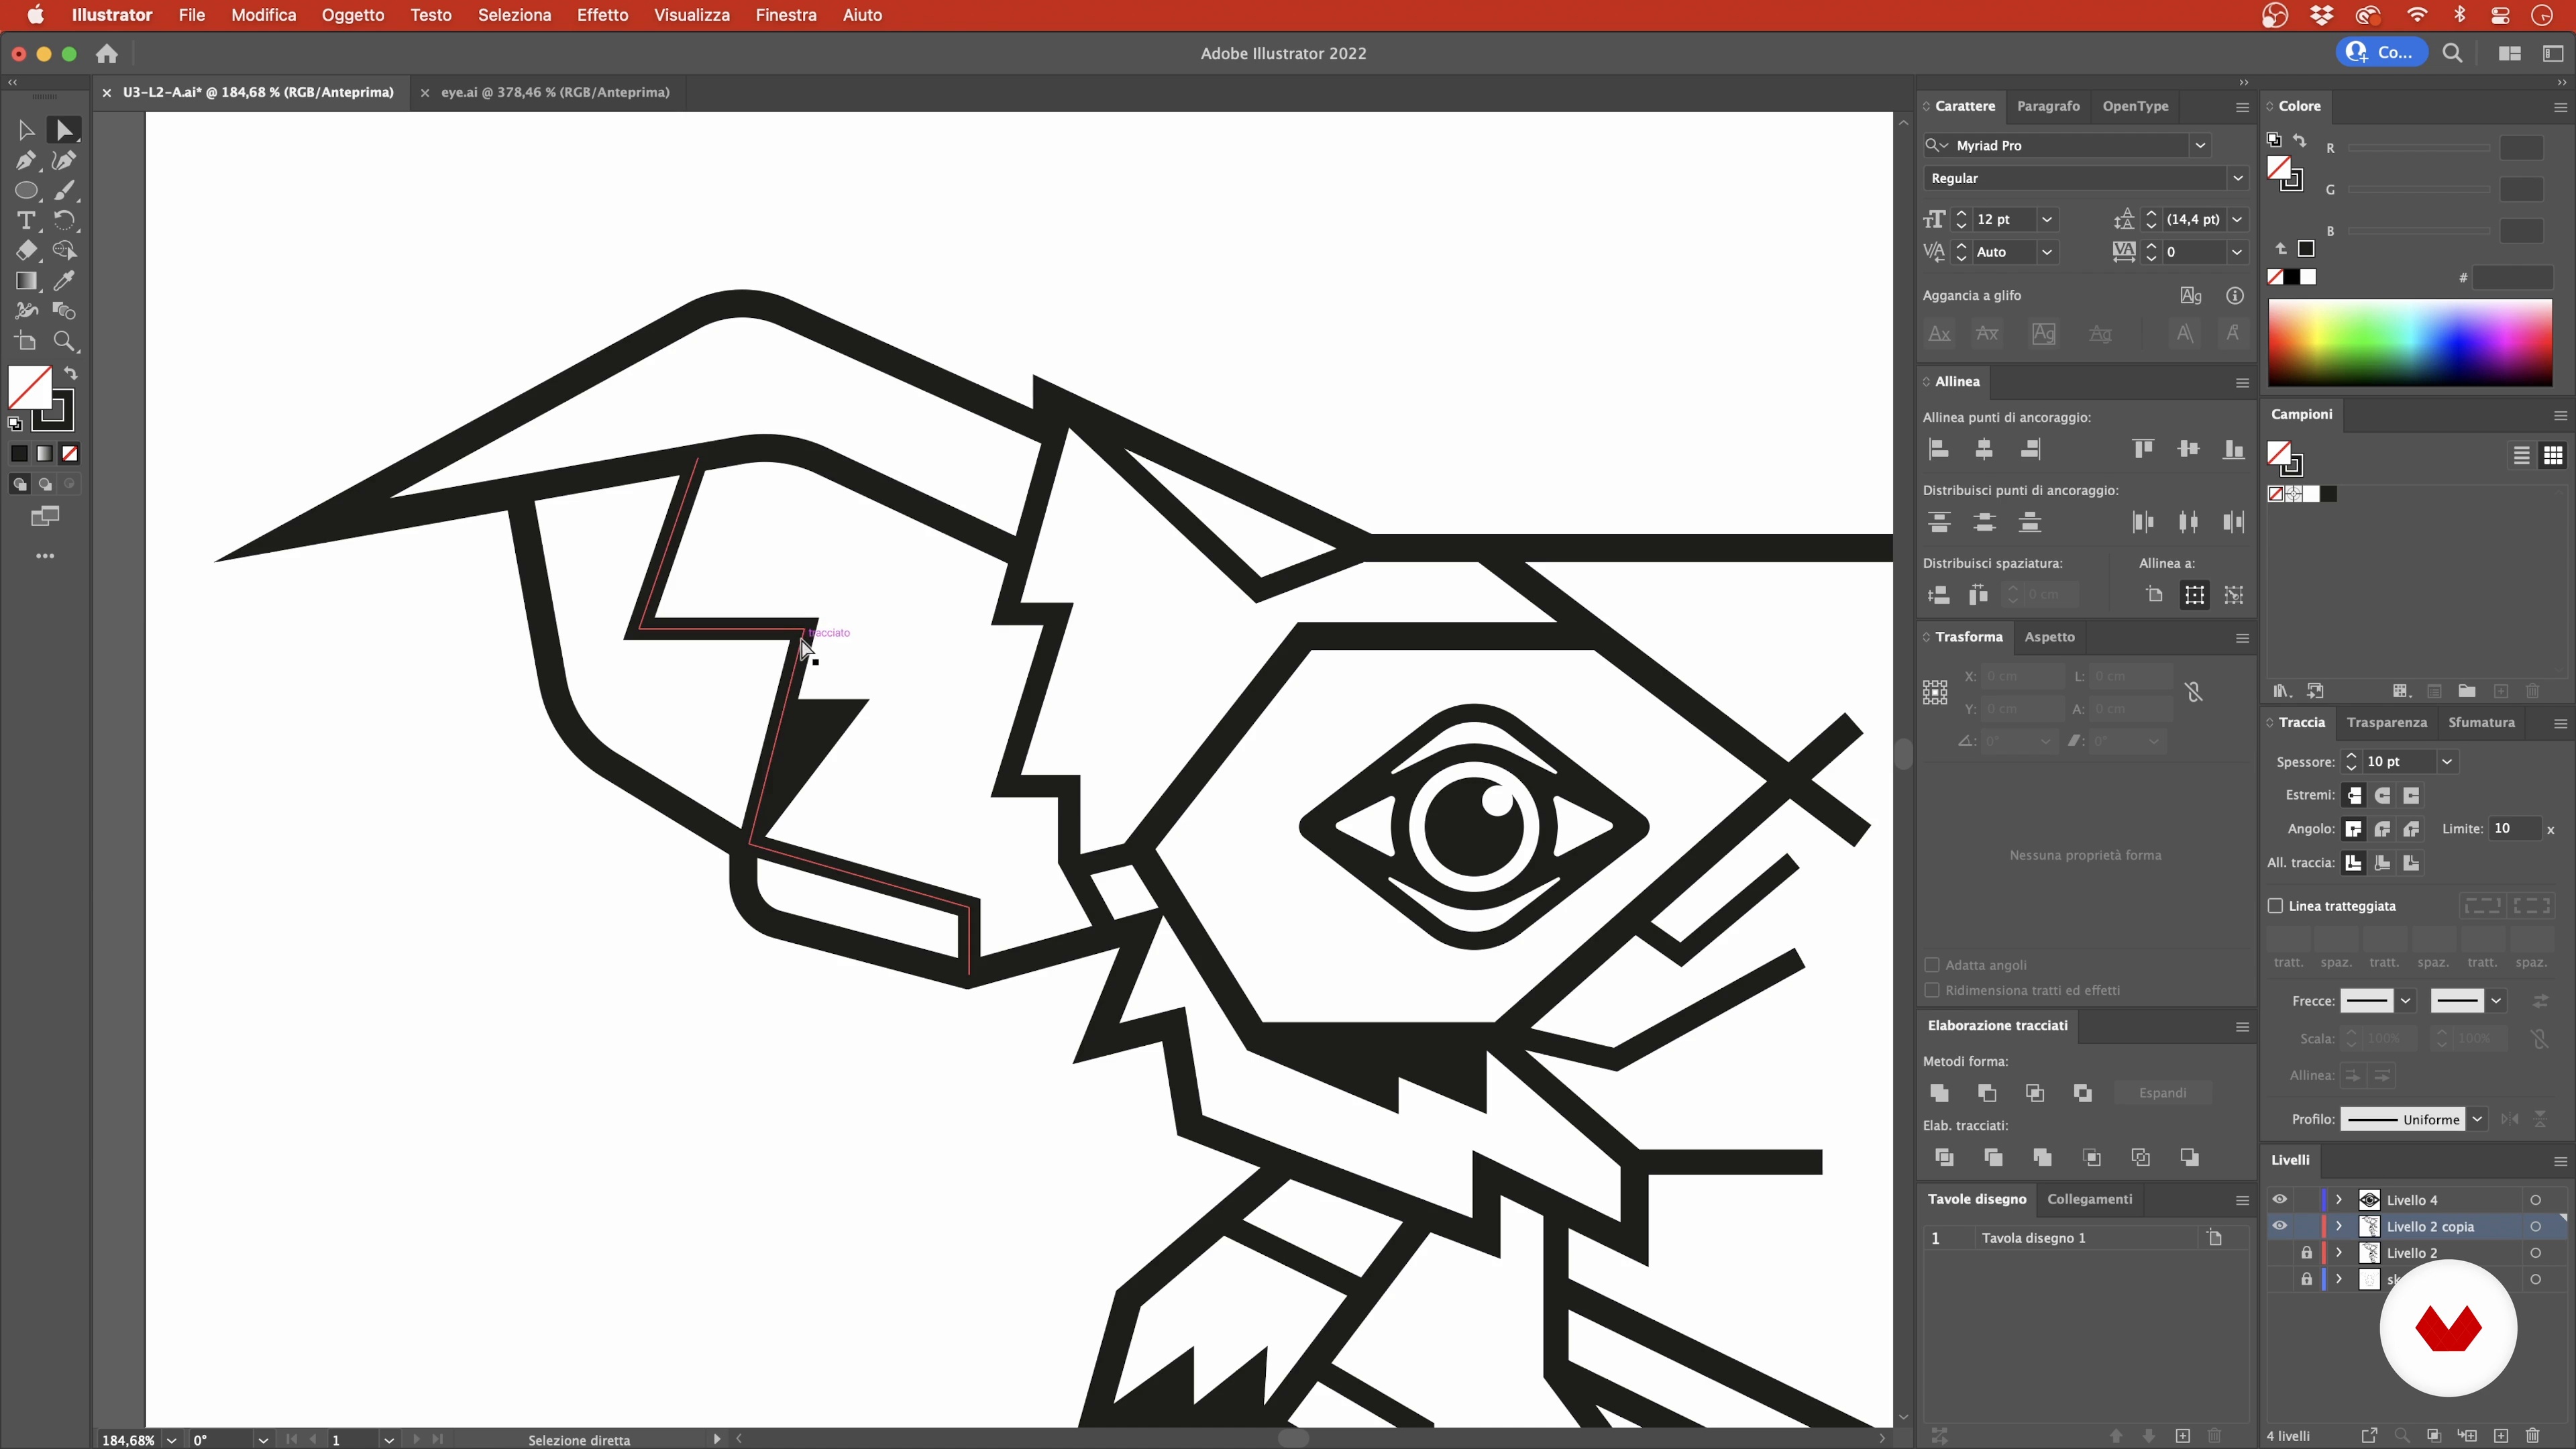Pick a color from spectrum bar
The height and width of the screenshot is (1449, 2576).
pyautogui.click(x=2410, y=343)
